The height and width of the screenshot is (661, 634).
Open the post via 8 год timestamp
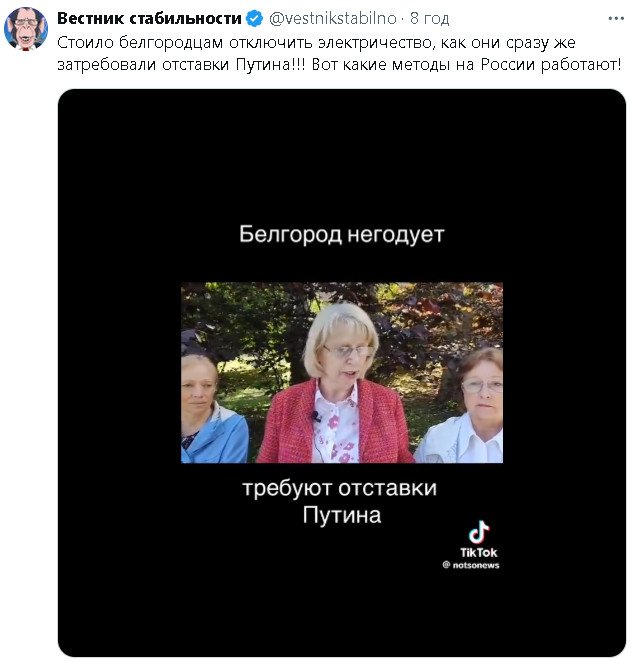click(x=430, y=19)
